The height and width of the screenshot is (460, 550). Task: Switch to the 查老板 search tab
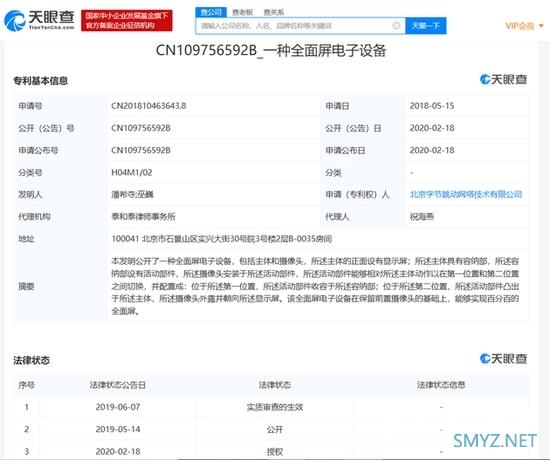tap(242, 13)
